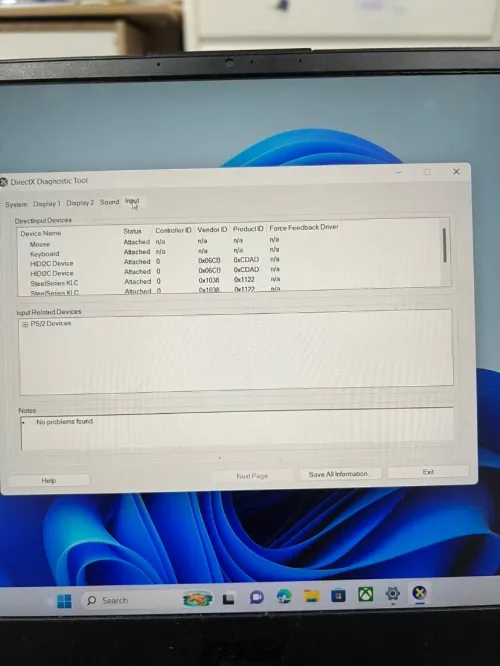The image size is (500, 666).
Task: Click the Vendor ID column header
Action: click(x=212, y=229)
